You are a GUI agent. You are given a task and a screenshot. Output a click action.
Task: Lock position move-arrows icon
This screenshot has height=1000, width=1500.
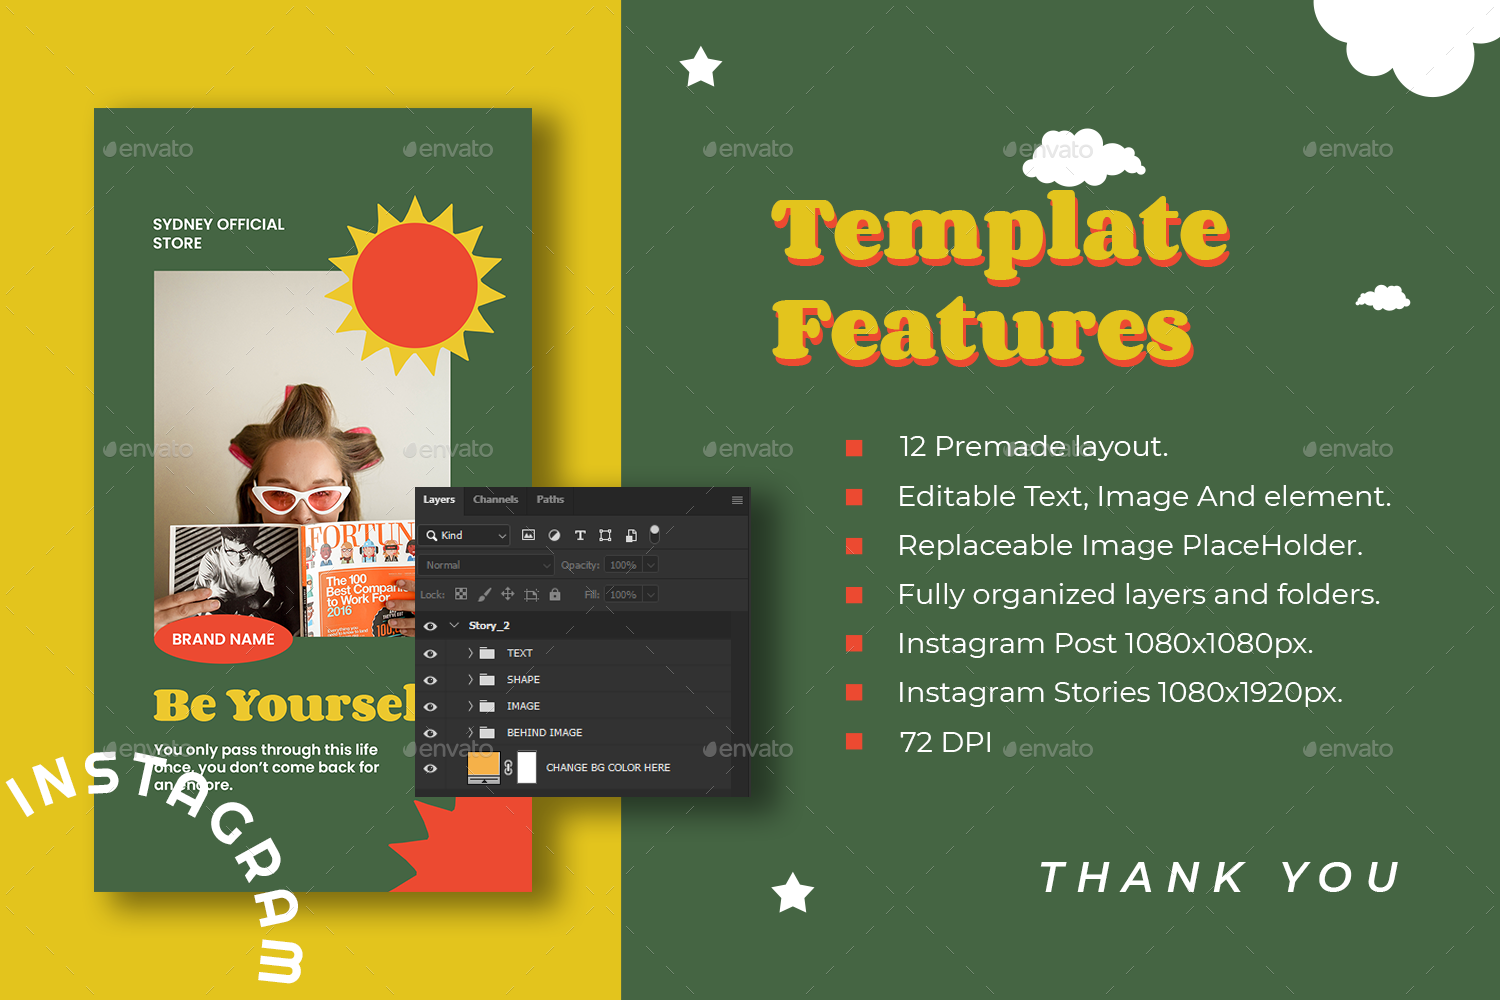507,594
